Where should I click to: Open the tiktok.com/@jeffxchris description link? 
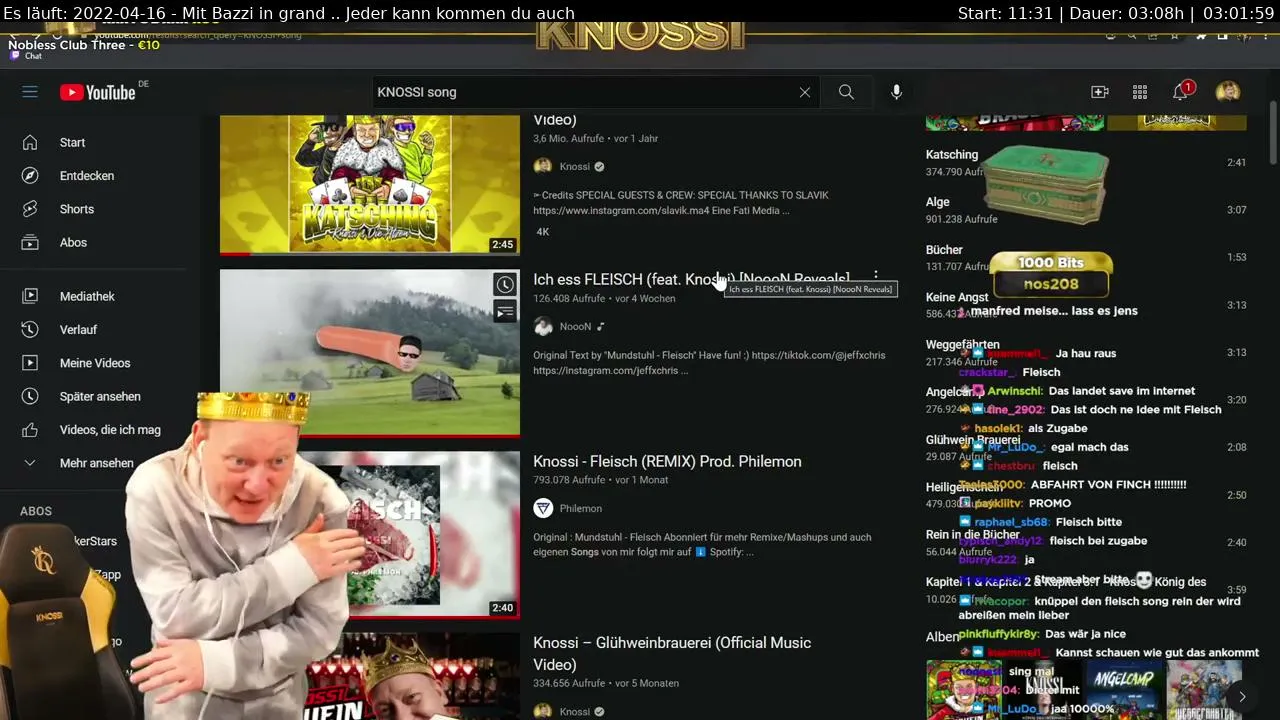click(819, 355)
